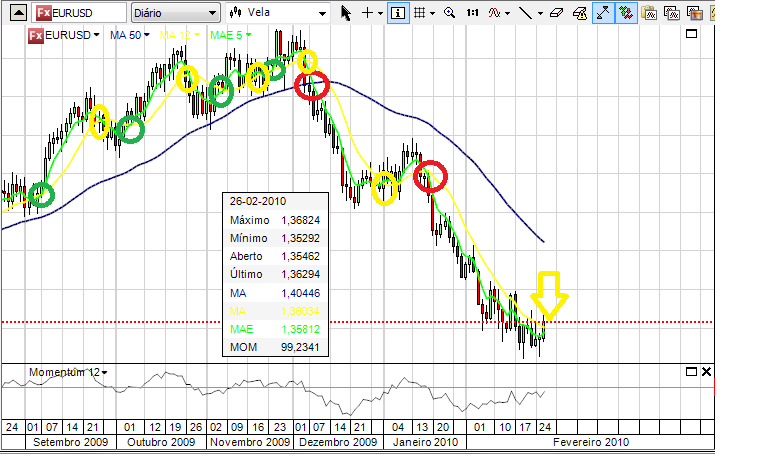Open the line tools dropdown arrow
Image resolution: width=768 pixels, height=460 pixels.
[540, 14]
